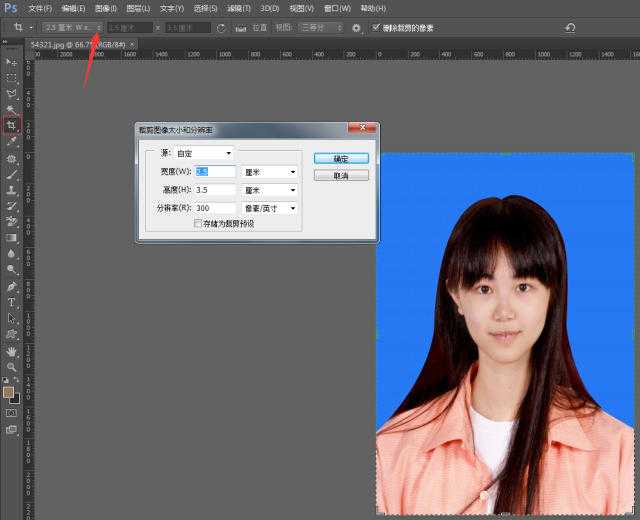Open the 源 preset dropdown
Screen dimensions: 640x520
pyautogui.click(x=204, y=154)
